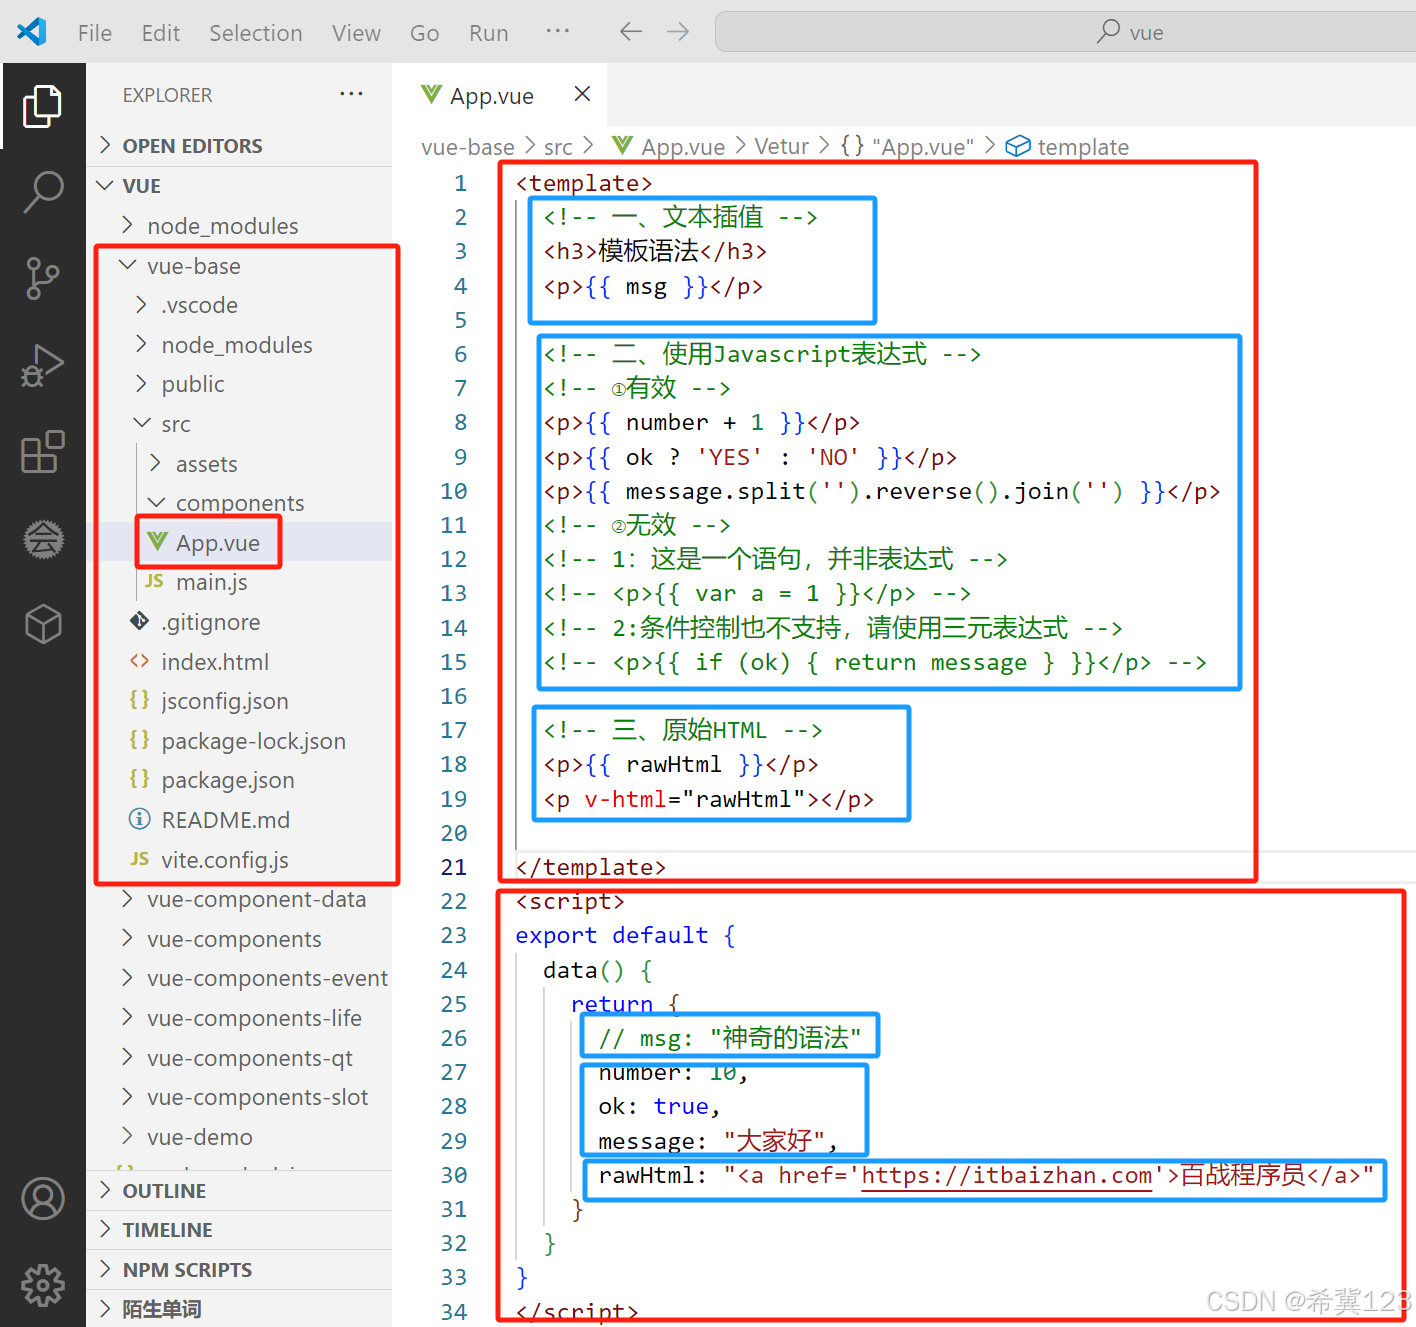Open the View menu
The image size is (1416, 1327).
356,33
